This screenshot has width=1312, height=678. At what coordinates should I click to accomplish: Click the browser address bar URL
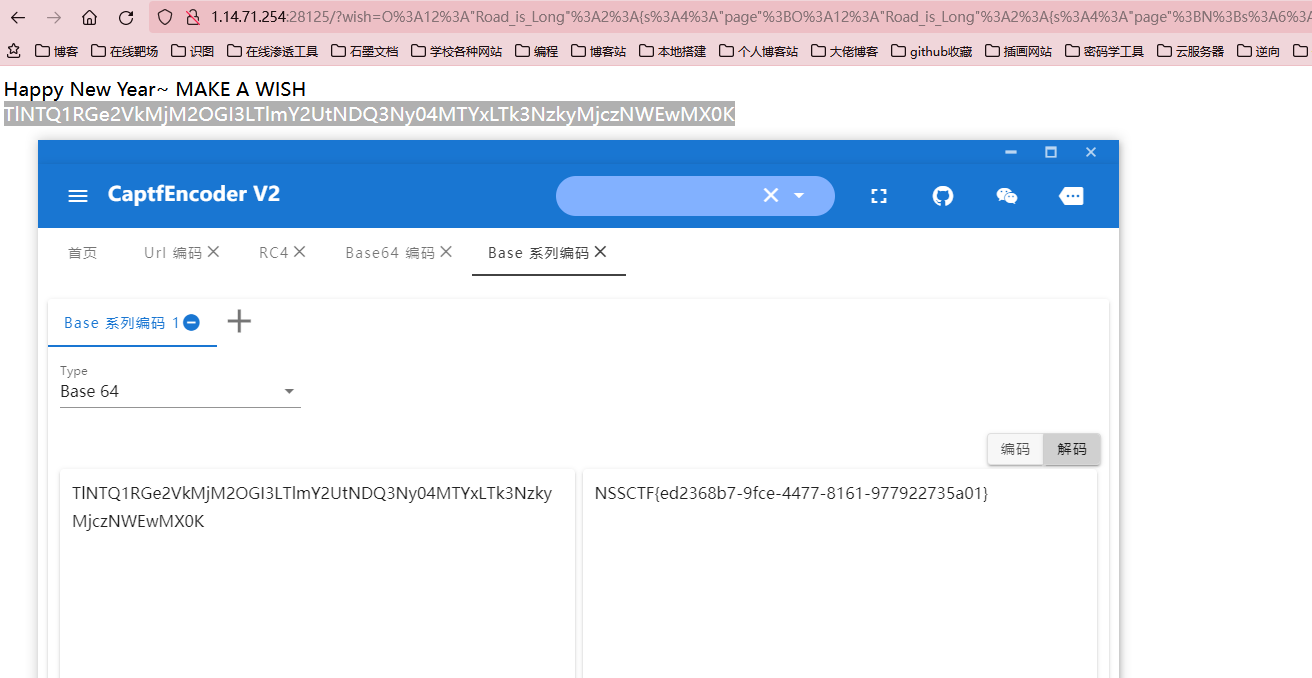tap(760, 17)
